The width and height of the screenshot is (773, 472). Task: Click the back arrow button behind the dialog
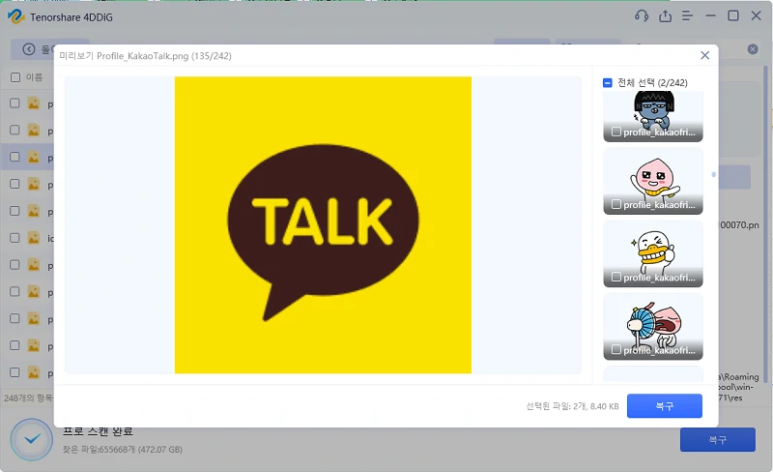(29, 49)
